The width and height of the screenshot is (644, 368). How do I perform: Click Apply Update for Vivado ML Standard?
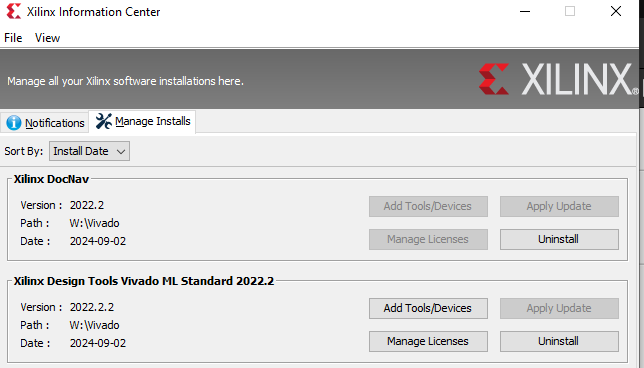(559, 308)
